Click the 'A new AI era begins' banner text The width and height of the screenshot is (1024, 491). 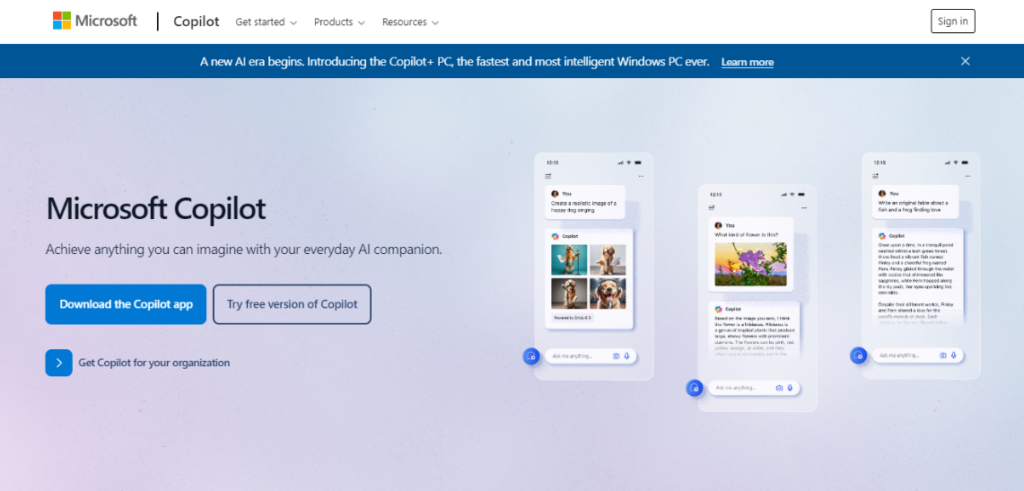455,62
